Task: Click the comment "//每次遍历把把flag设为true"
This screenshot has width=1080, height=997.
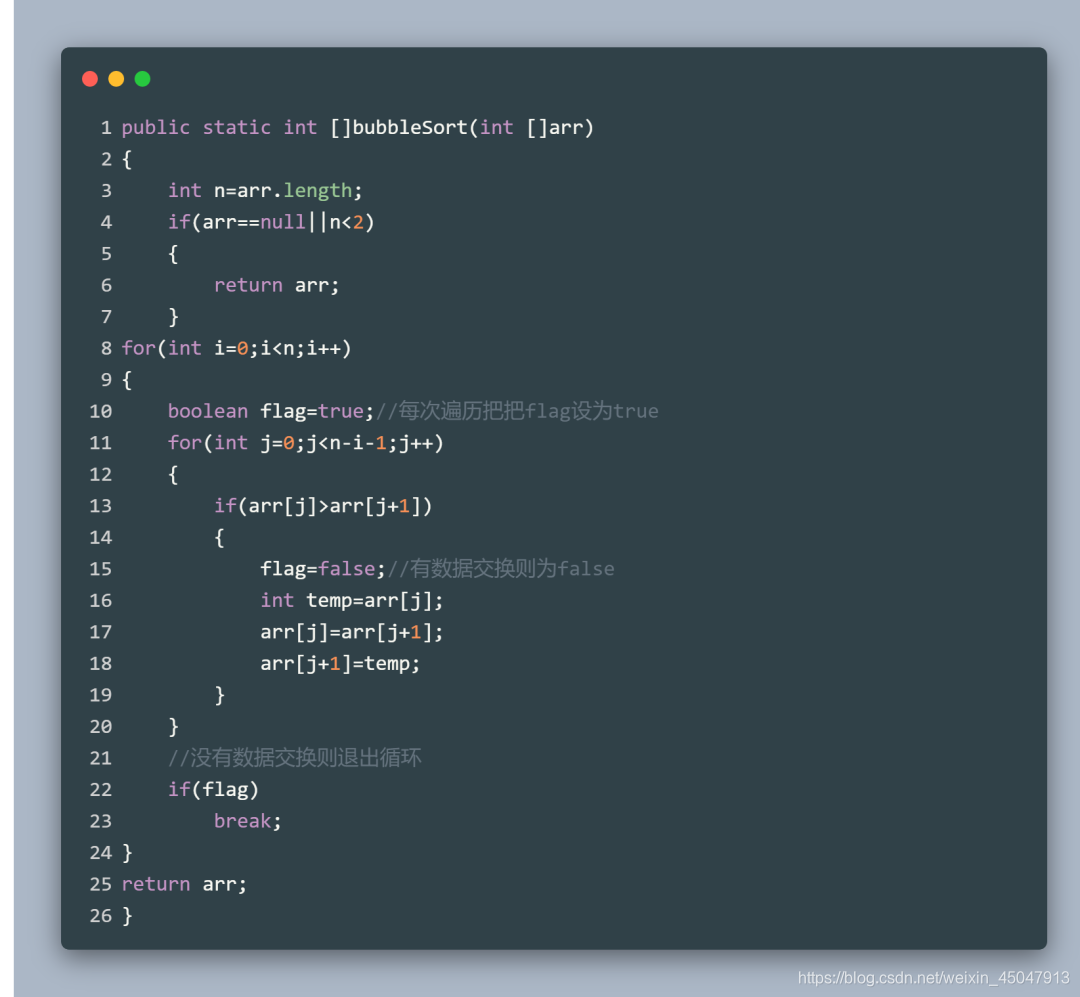Action: click(x=517, y=411)
